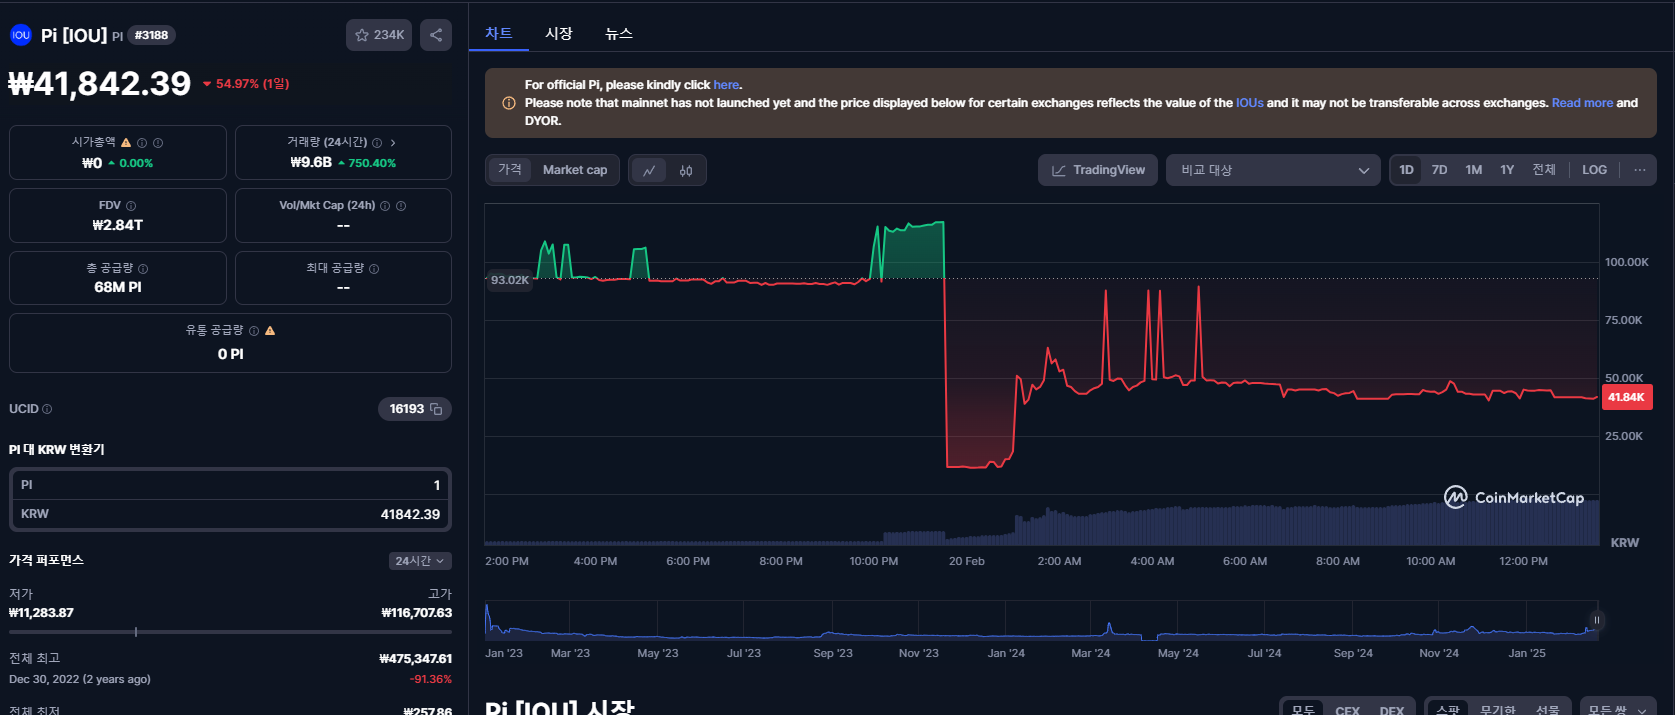The width and height of the screenshot is (1675, 715).
Task: Open the 차트 tab
Action: (x=499, y=33)
